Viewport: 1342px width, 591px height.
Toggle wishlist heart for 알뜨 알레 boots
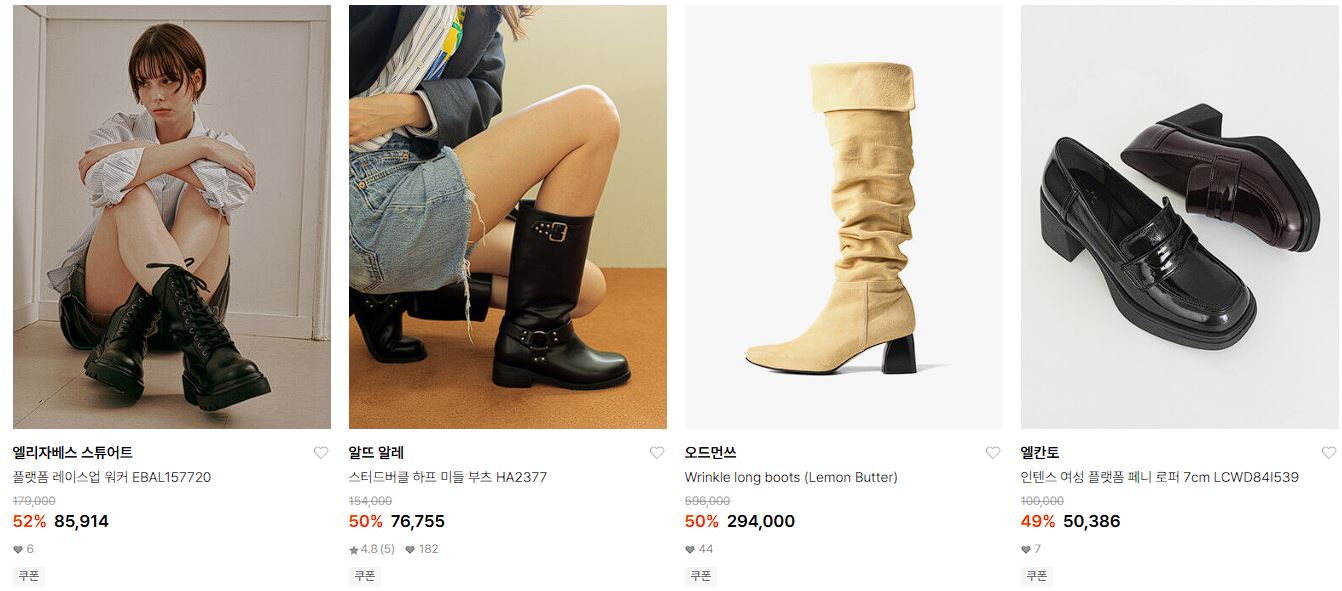click(x=657, y=453)
